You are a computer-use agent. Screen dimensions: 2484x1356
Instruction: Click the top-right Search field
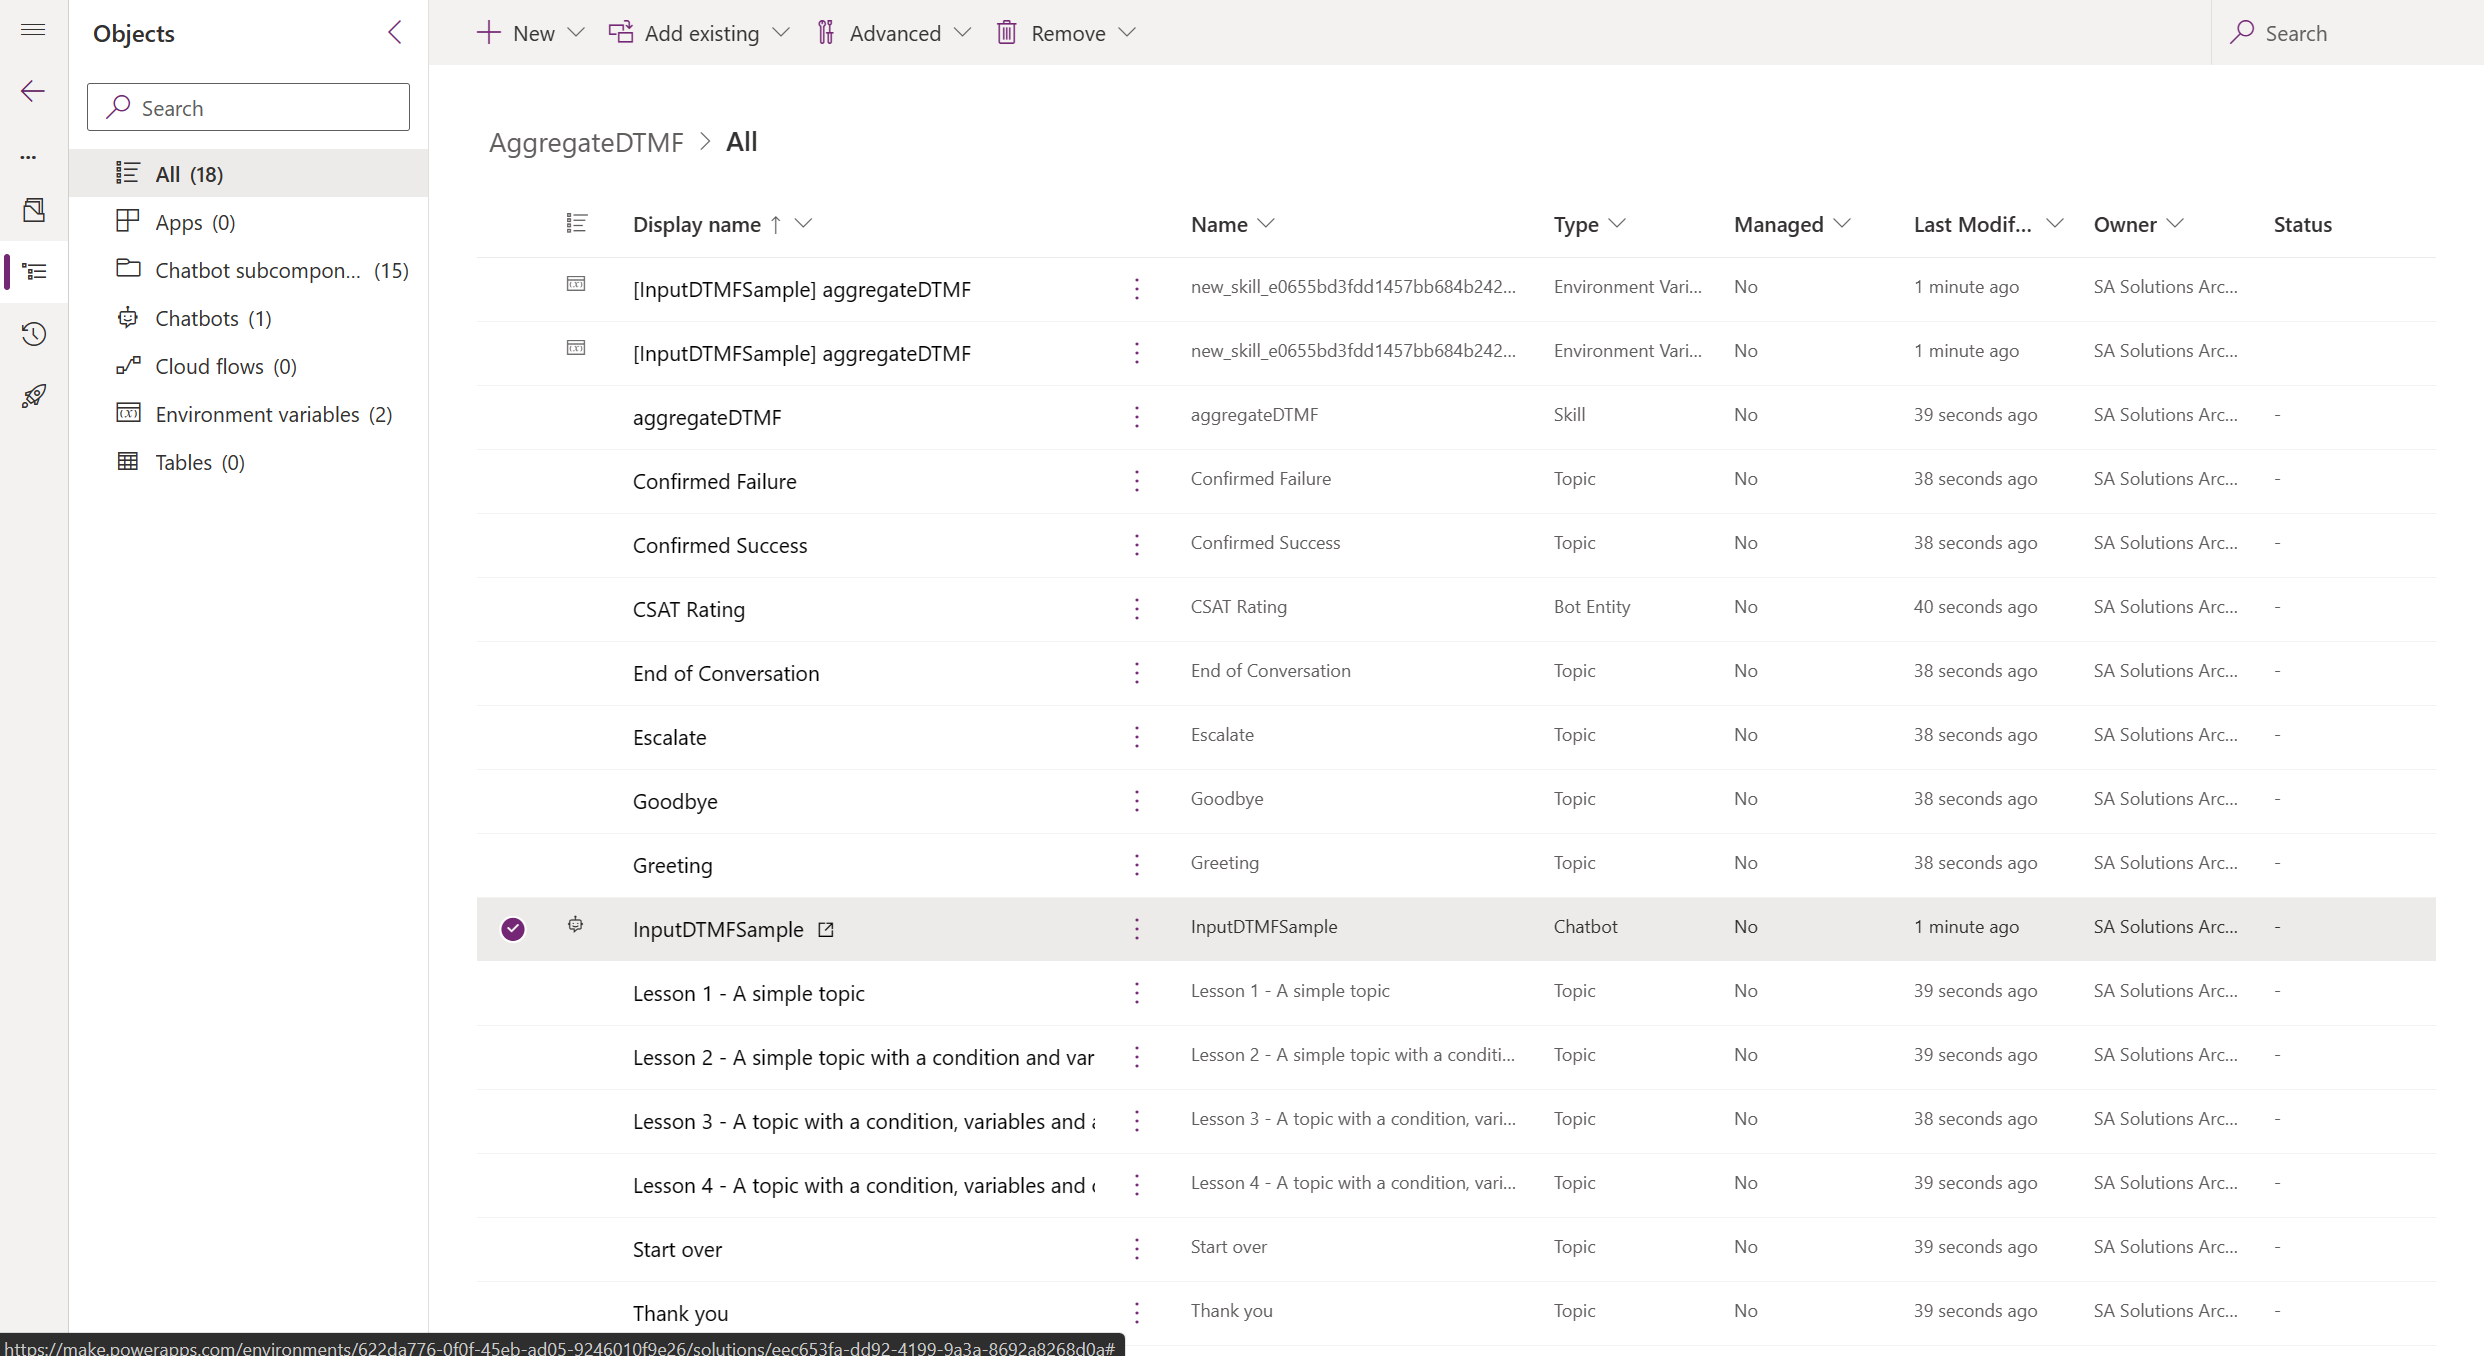pyautogui.click(x=2346, y=33)
